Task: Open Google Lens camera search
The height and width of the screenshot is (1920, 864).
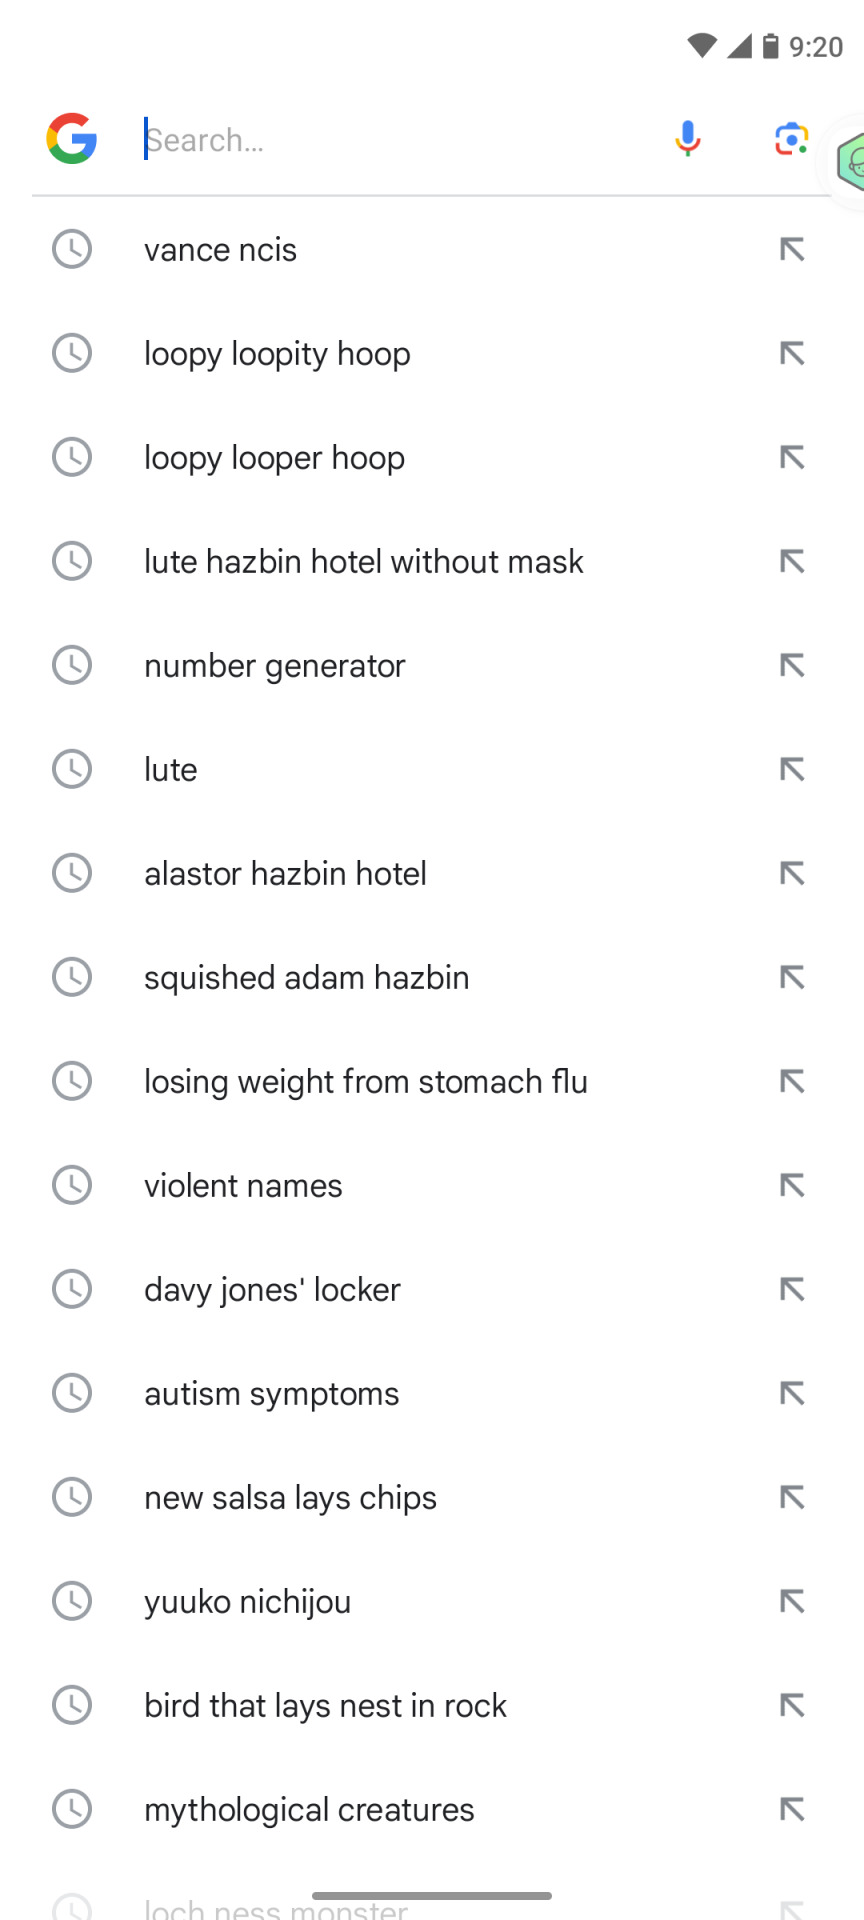Action: click(x=791, y=139)
